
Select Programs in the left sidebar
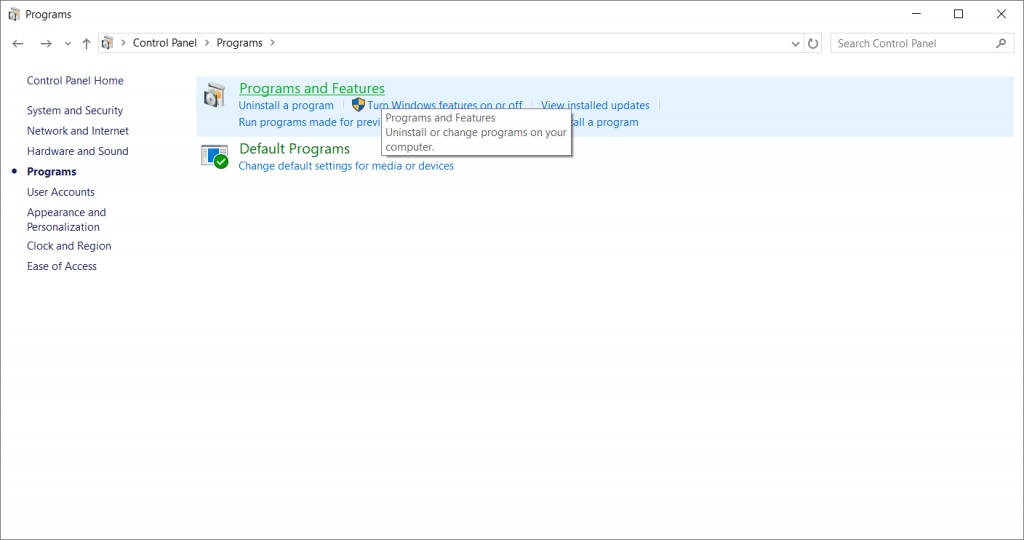click(52, 172)
